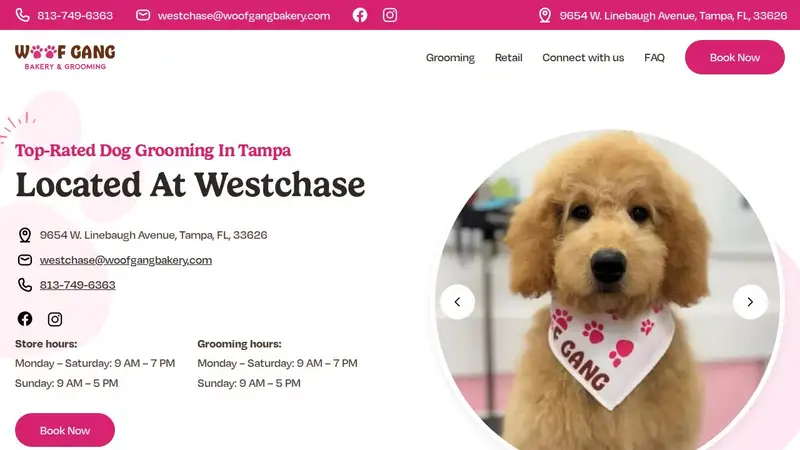
Task: Click the underlined email westchase@woofgangbakery.com
Action: (x=126, y=260)
